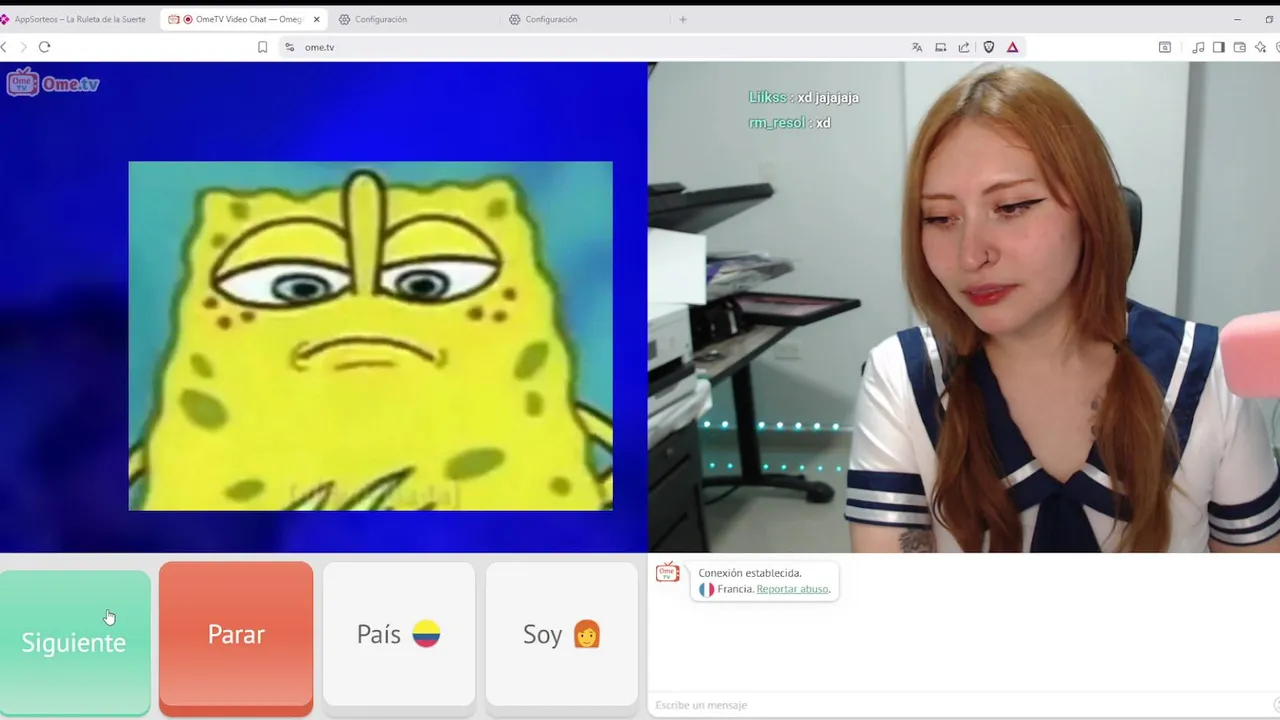Click the picture-in-picture toolbar icon

(1165, 47)
